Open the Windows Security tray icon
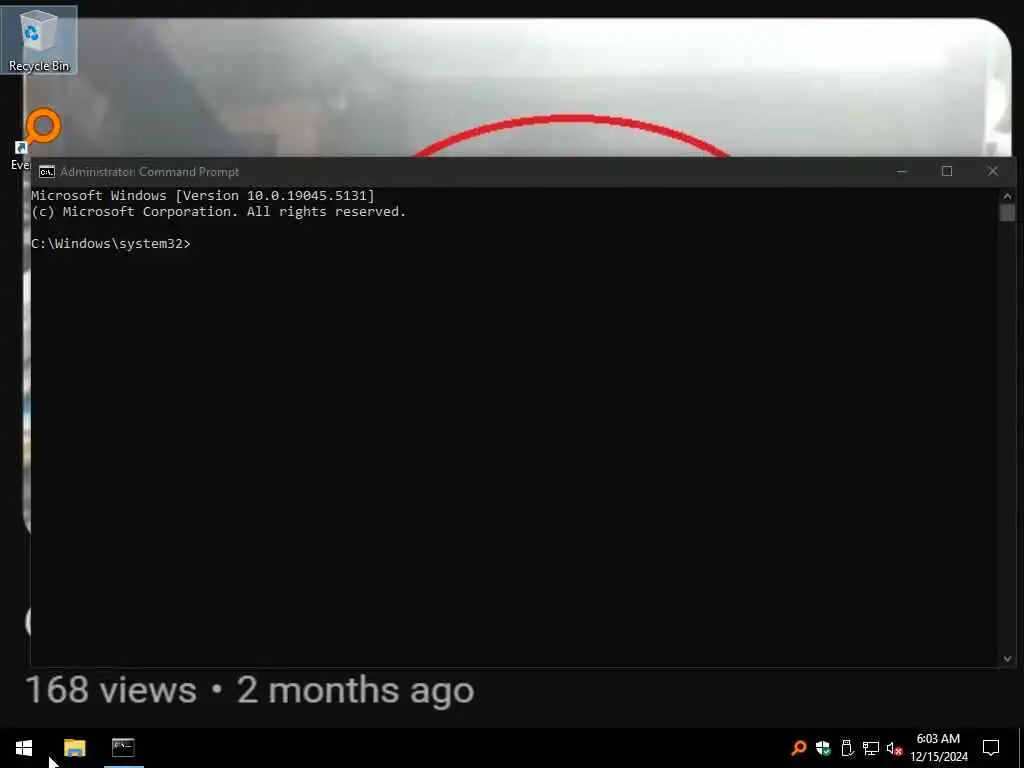Screen dimensions: 1024x768 pyautogui.click(x=823, y=748)
